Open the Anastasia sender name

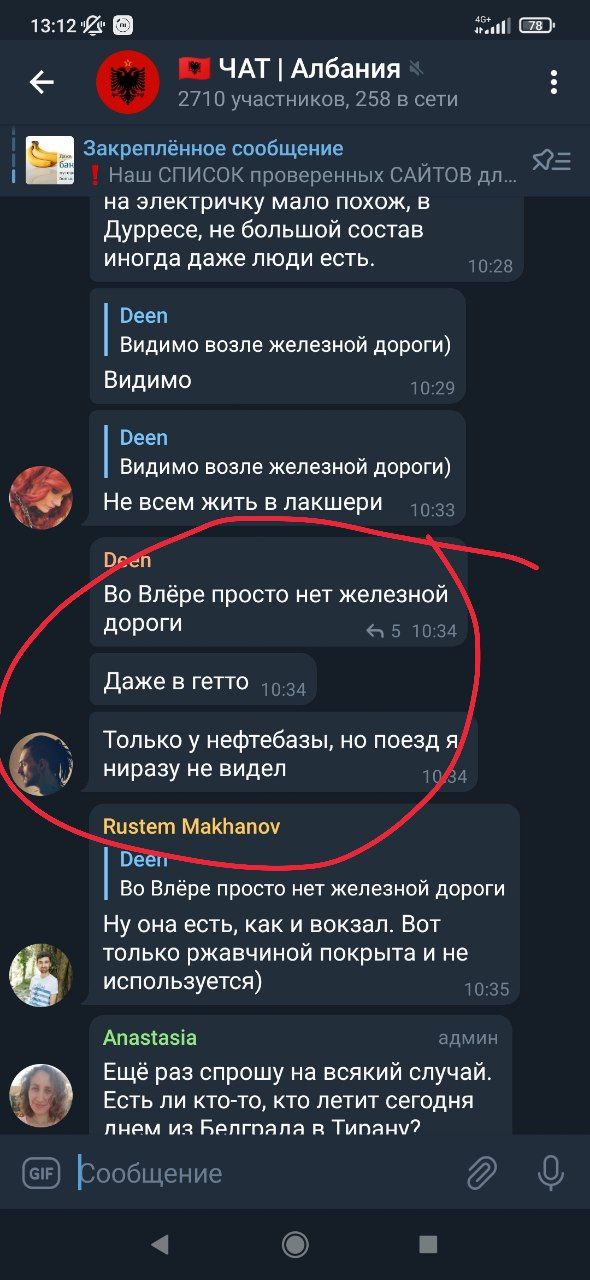[150, 1037]
